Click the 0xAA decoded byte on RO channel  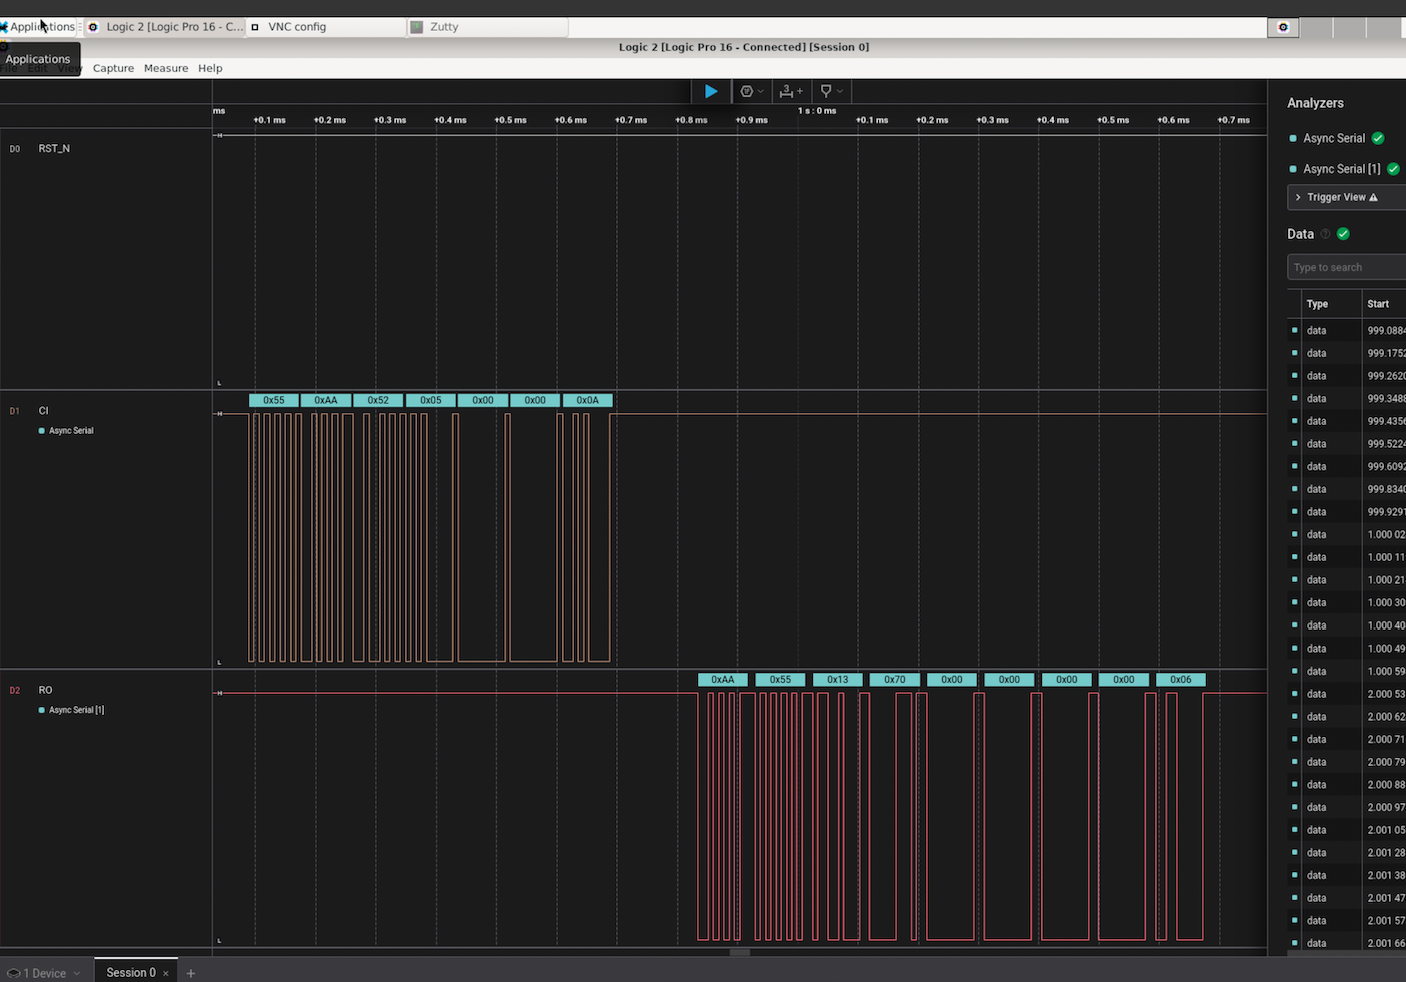click(x=723, y=679)
